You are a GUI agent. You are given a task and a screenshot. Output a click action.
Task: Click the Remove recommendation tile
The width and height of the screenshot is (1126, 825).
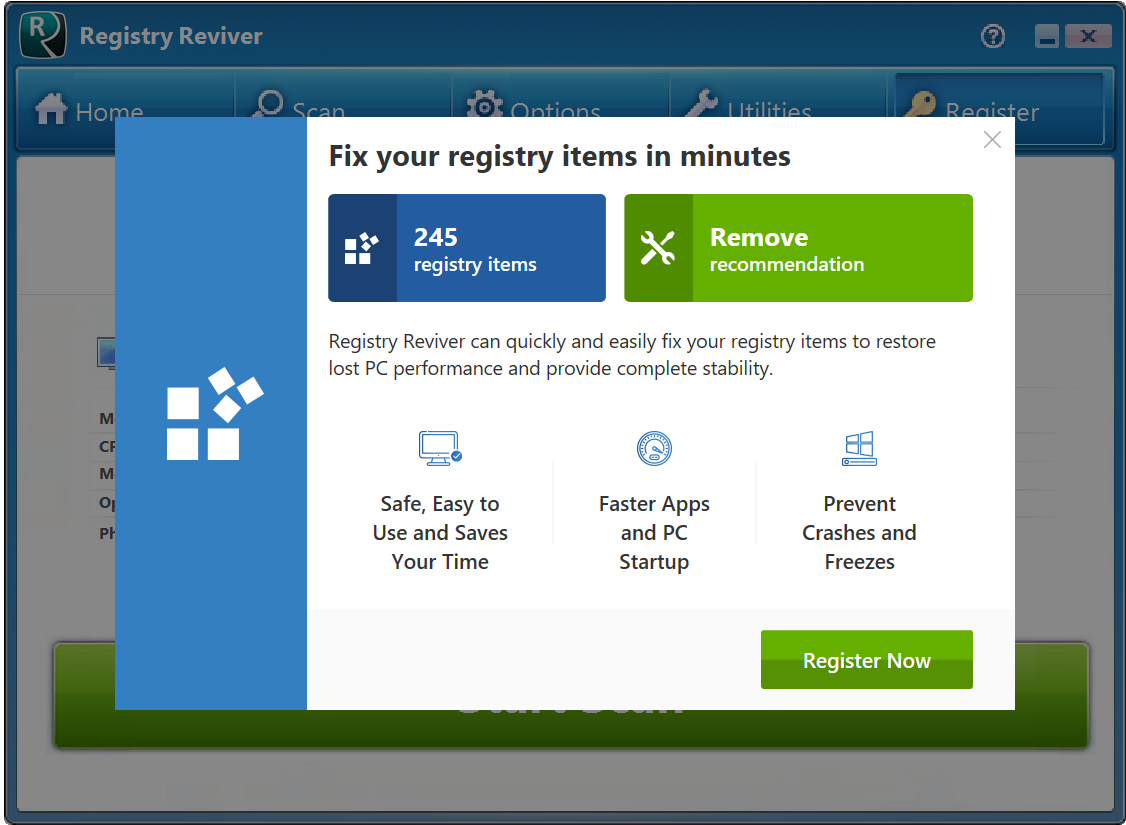pyautogui.click(x=798, y=248)
